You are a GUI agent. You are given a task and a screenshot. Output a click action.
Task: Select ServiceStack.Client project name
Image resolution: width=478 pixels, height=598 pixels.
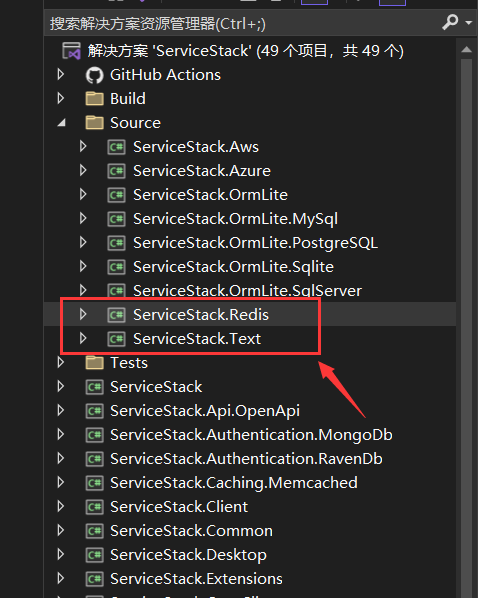pyautogui.click(x=179, y=507)
